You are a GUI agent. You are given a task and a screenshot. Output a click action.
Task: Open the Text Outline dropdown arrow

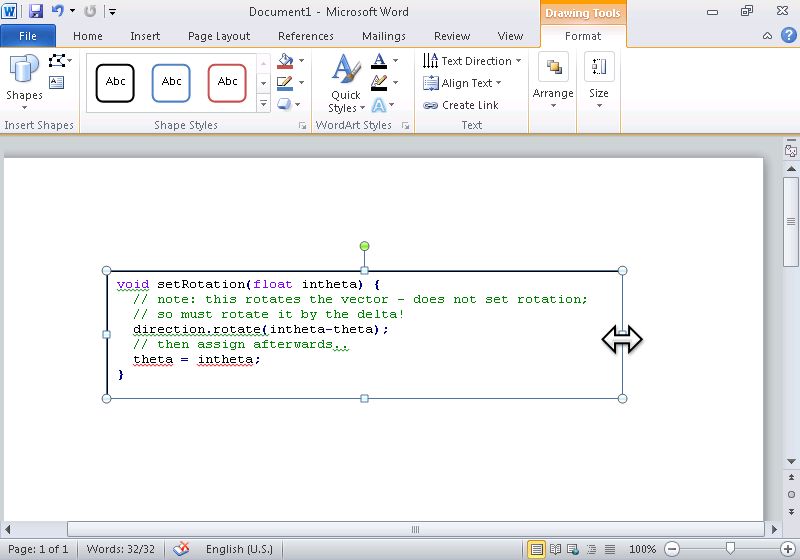(395, 82)
